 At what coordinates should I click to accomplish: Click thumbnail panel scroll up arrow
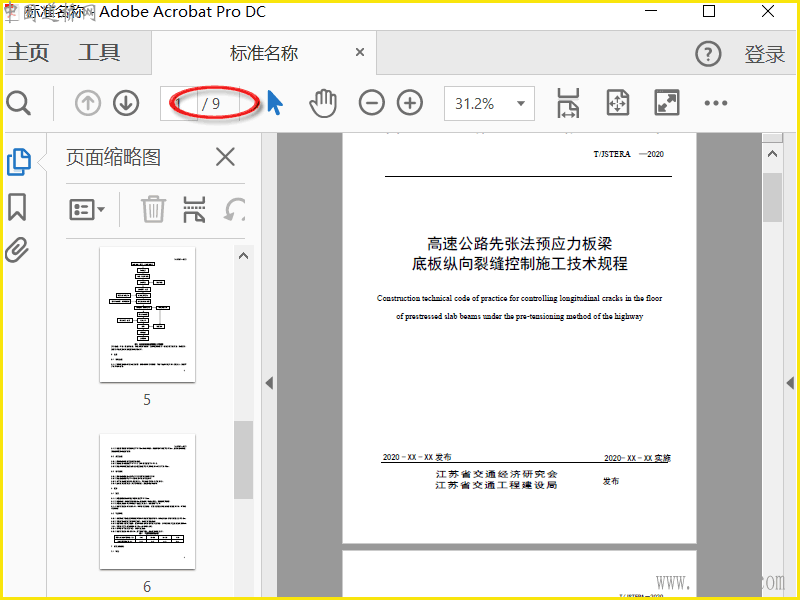point(243,256)
